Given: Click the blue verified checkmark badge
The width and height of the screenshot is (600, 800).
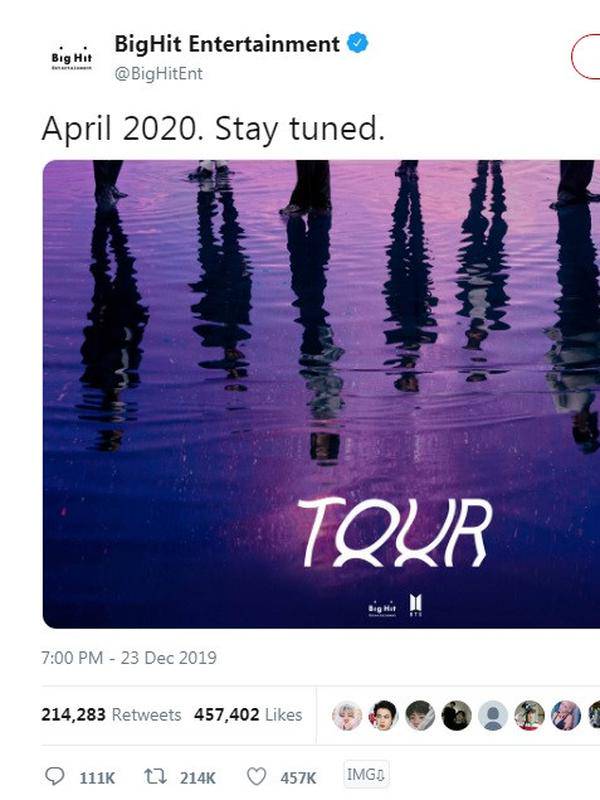Looking at the screenshot, I should tap(357, 44).
